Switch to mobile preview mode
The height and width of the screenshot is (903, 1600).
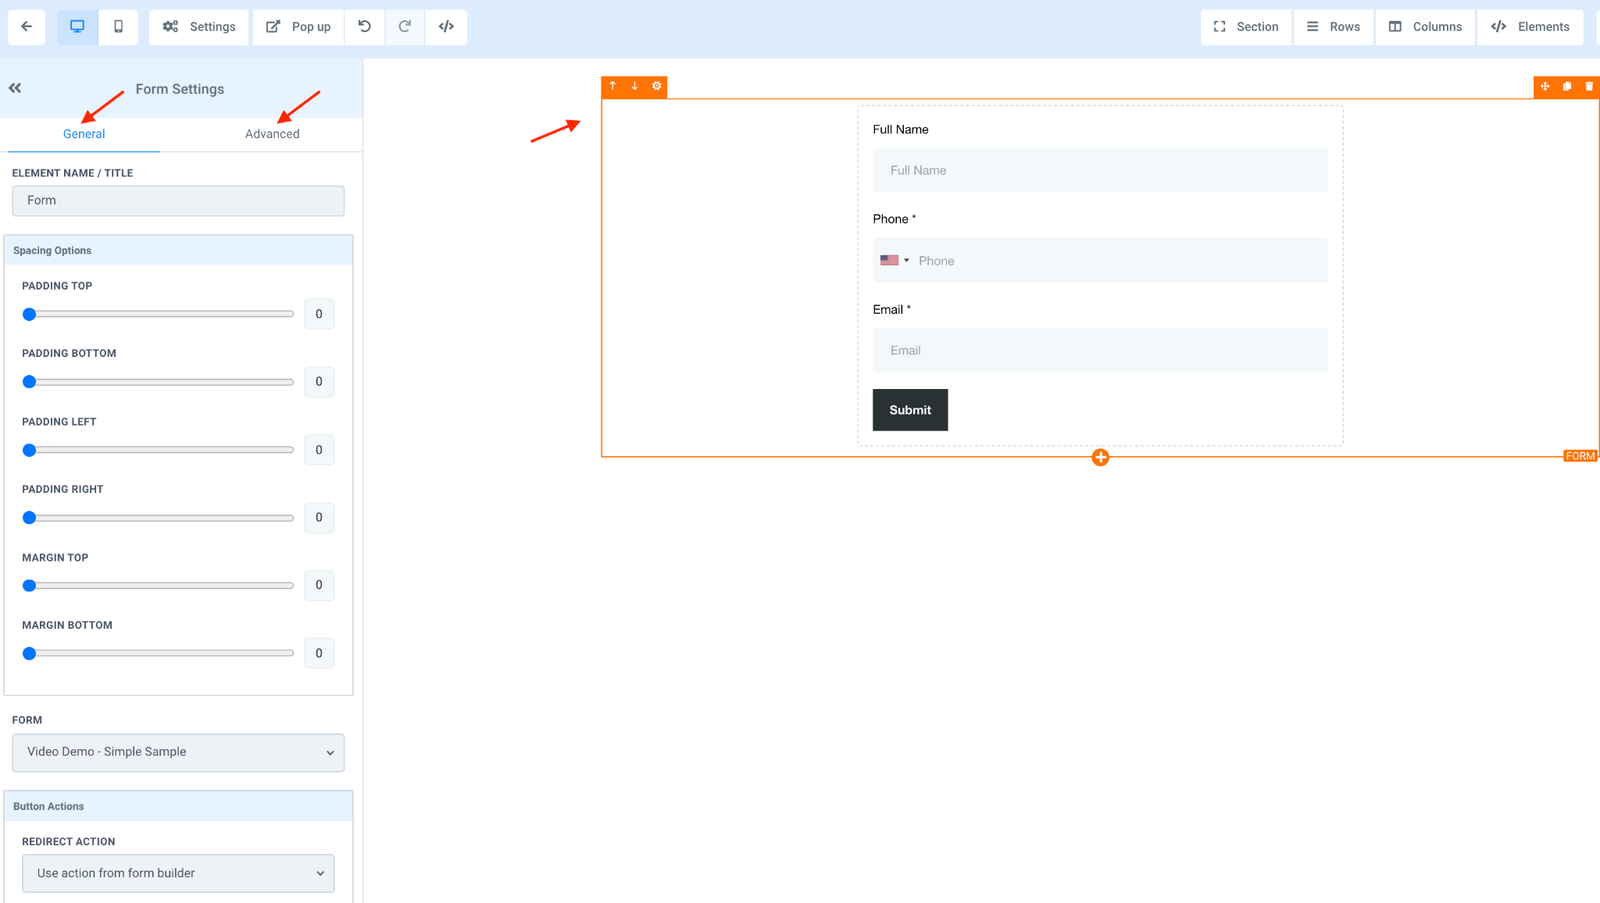tap(118, 27)
